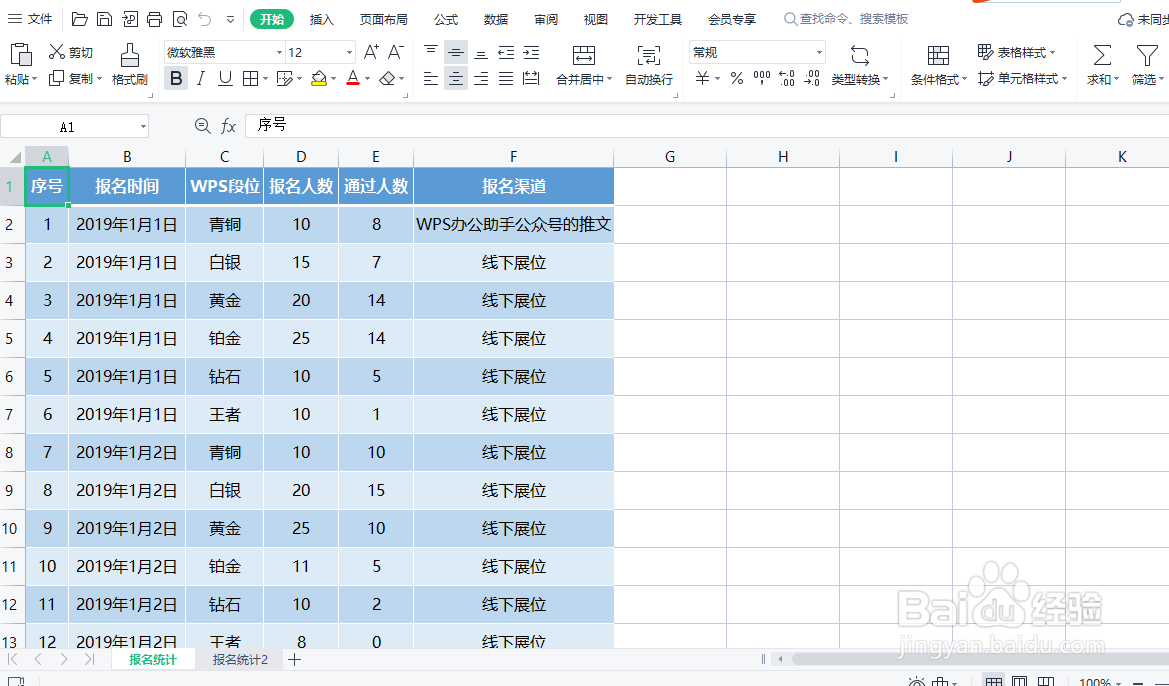Align text right
This screenshot has width=1169, height=686.
coord(481,78)
